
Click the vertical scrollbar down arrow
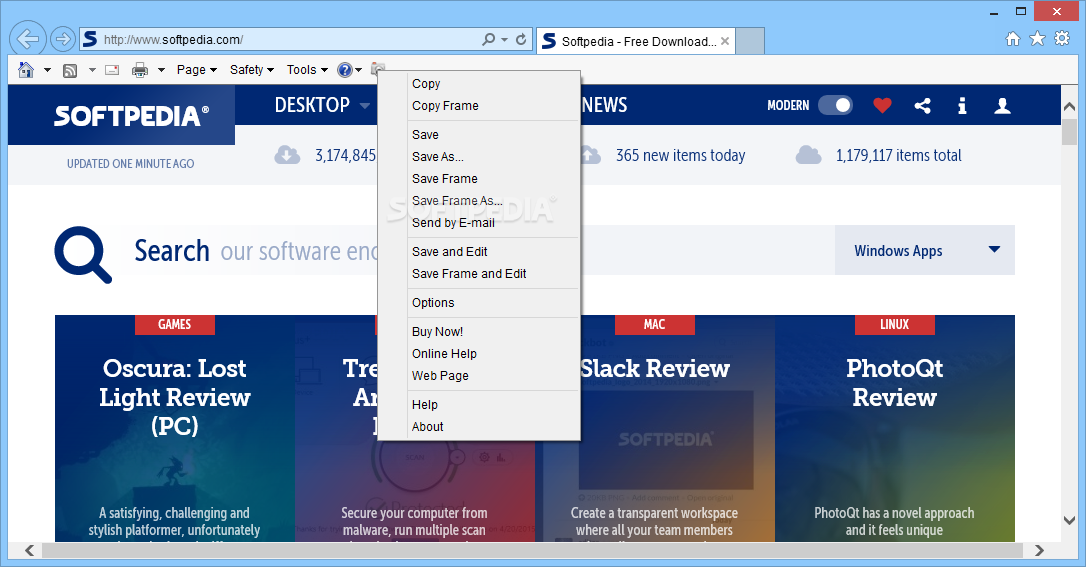tap(1069, 520)
